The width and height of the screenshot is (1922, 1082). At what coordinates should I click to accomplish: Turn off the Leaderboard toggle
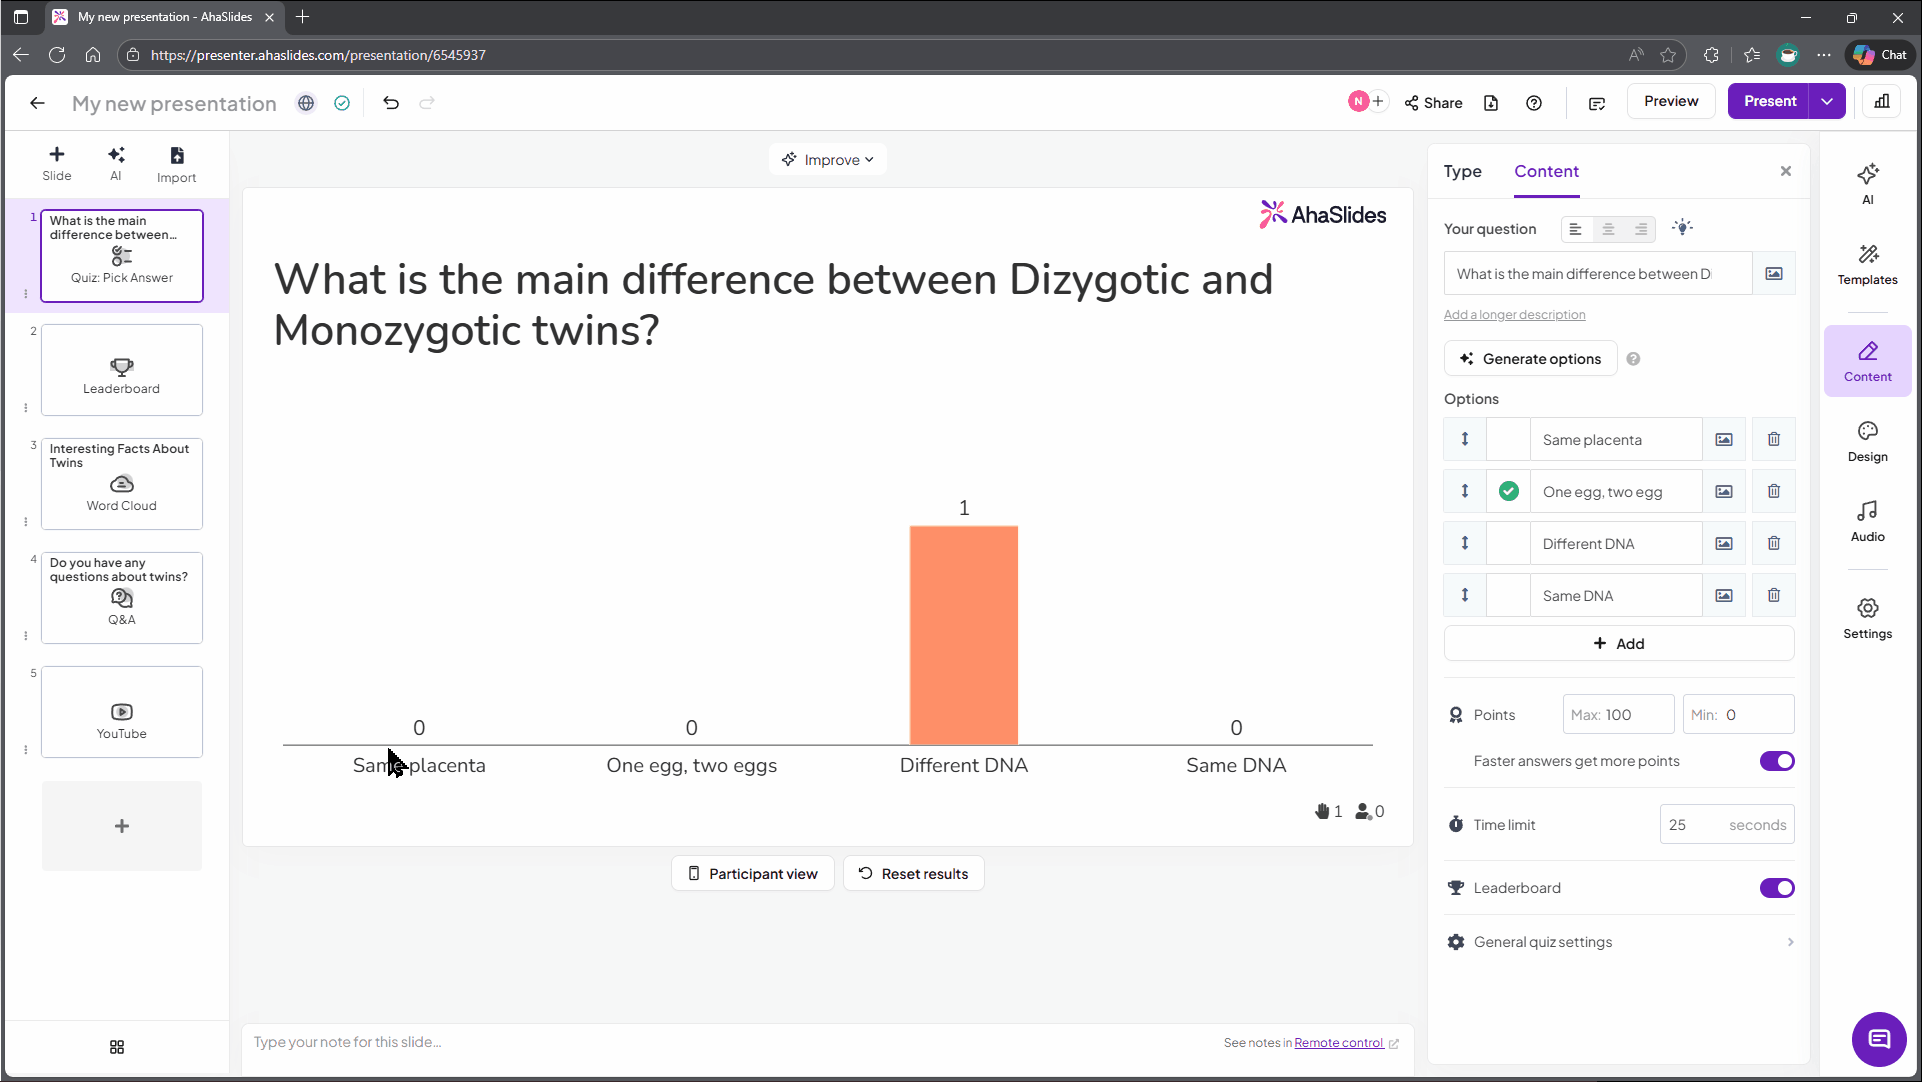click(x=1777, y=888)
